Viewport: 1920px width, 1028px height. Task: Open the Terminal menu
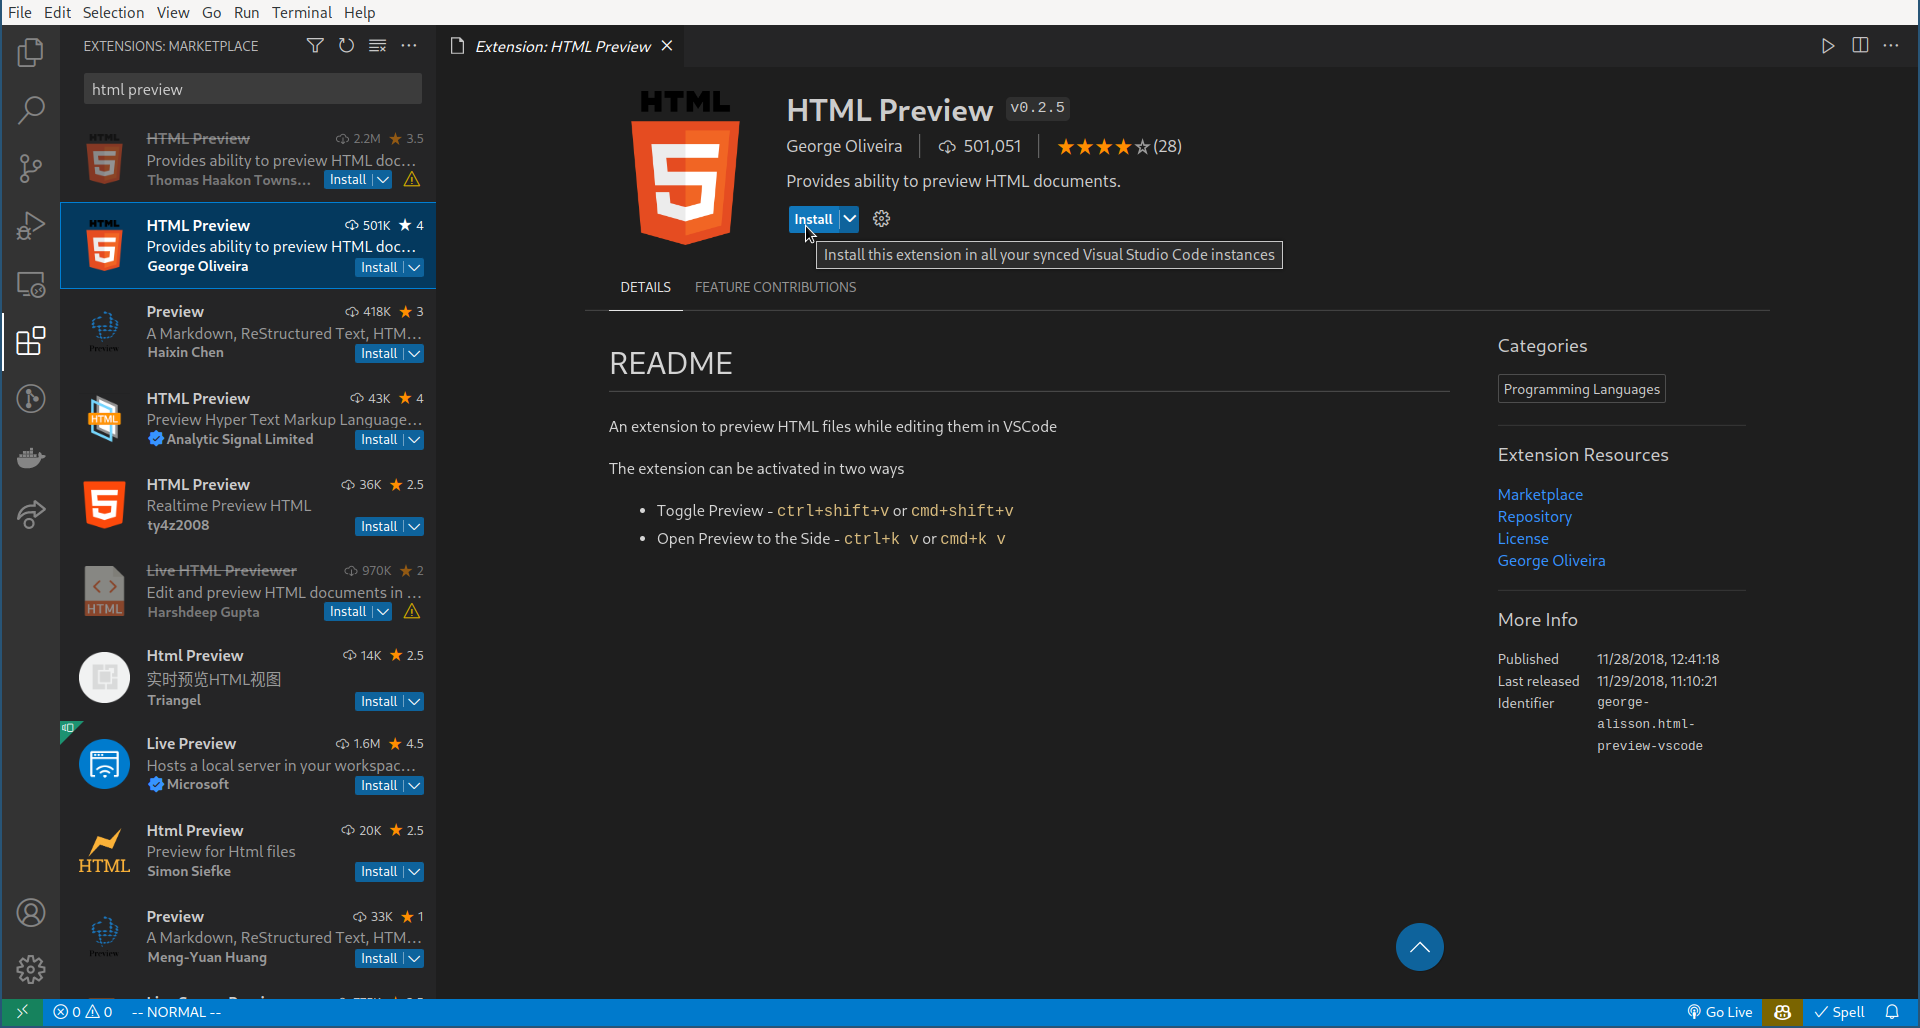pyautogui.click(x=301, y=12)
